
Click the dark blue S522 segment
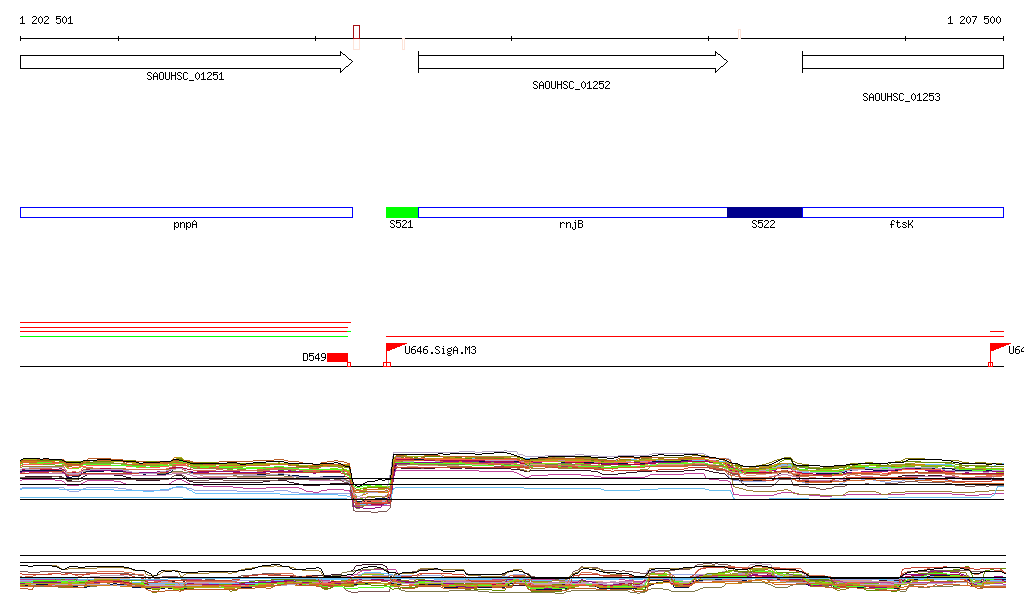764,212
